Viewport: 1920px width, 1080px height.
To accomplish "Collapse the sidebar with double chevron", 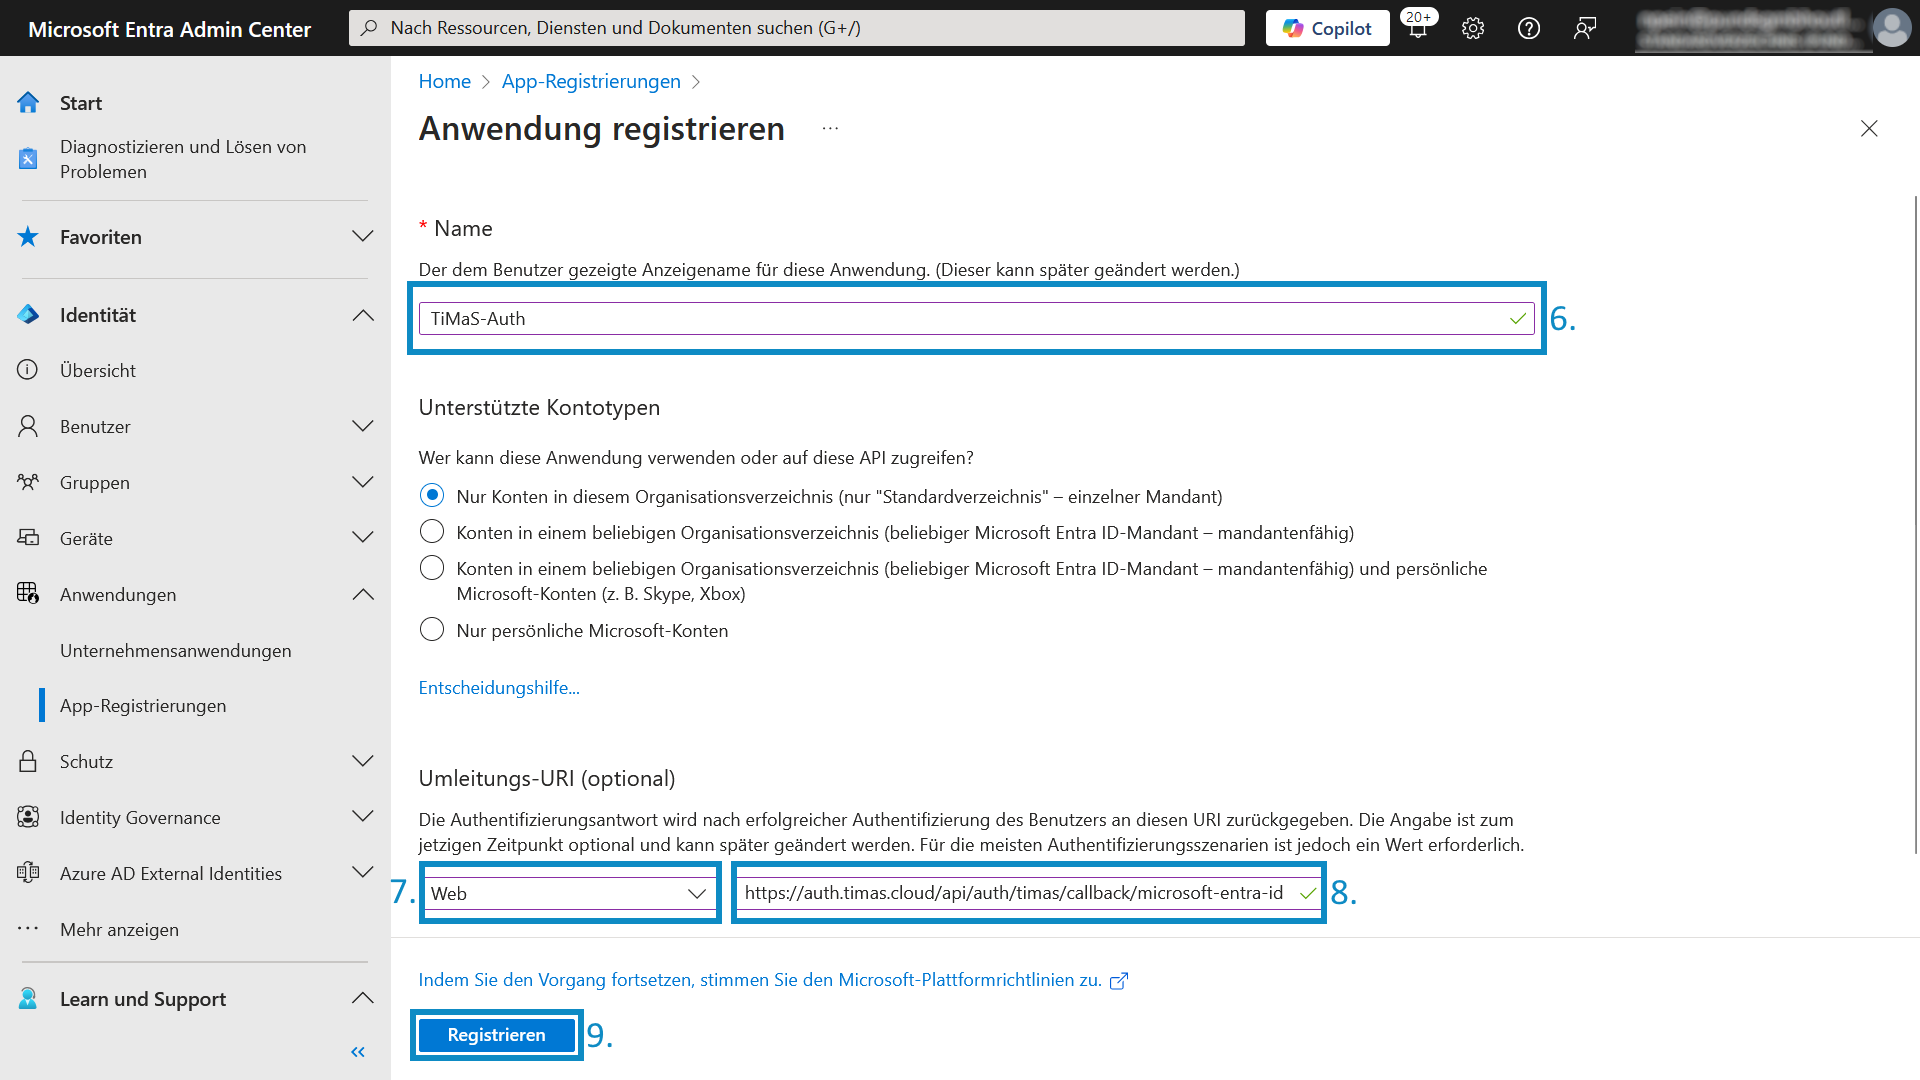I will pyautogui.click(x=358, y=1052).
